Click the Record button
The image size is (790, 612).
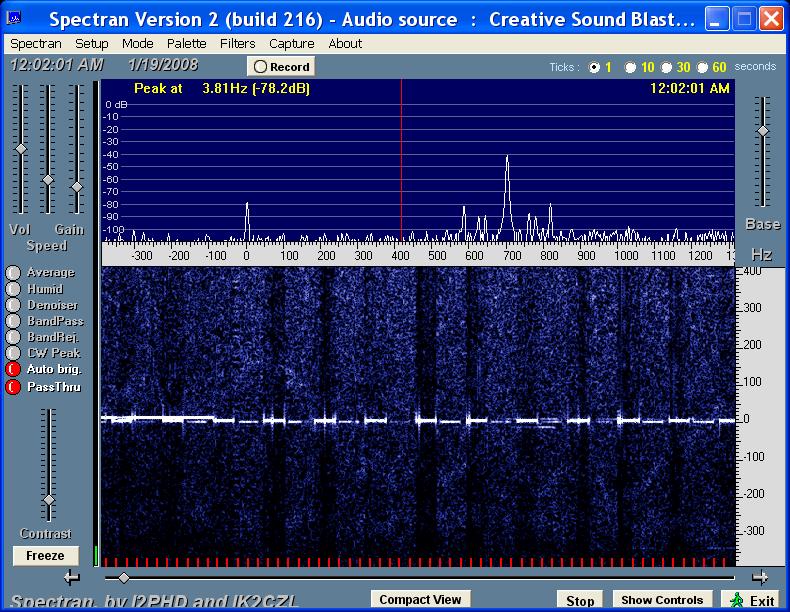click(281, 66)
